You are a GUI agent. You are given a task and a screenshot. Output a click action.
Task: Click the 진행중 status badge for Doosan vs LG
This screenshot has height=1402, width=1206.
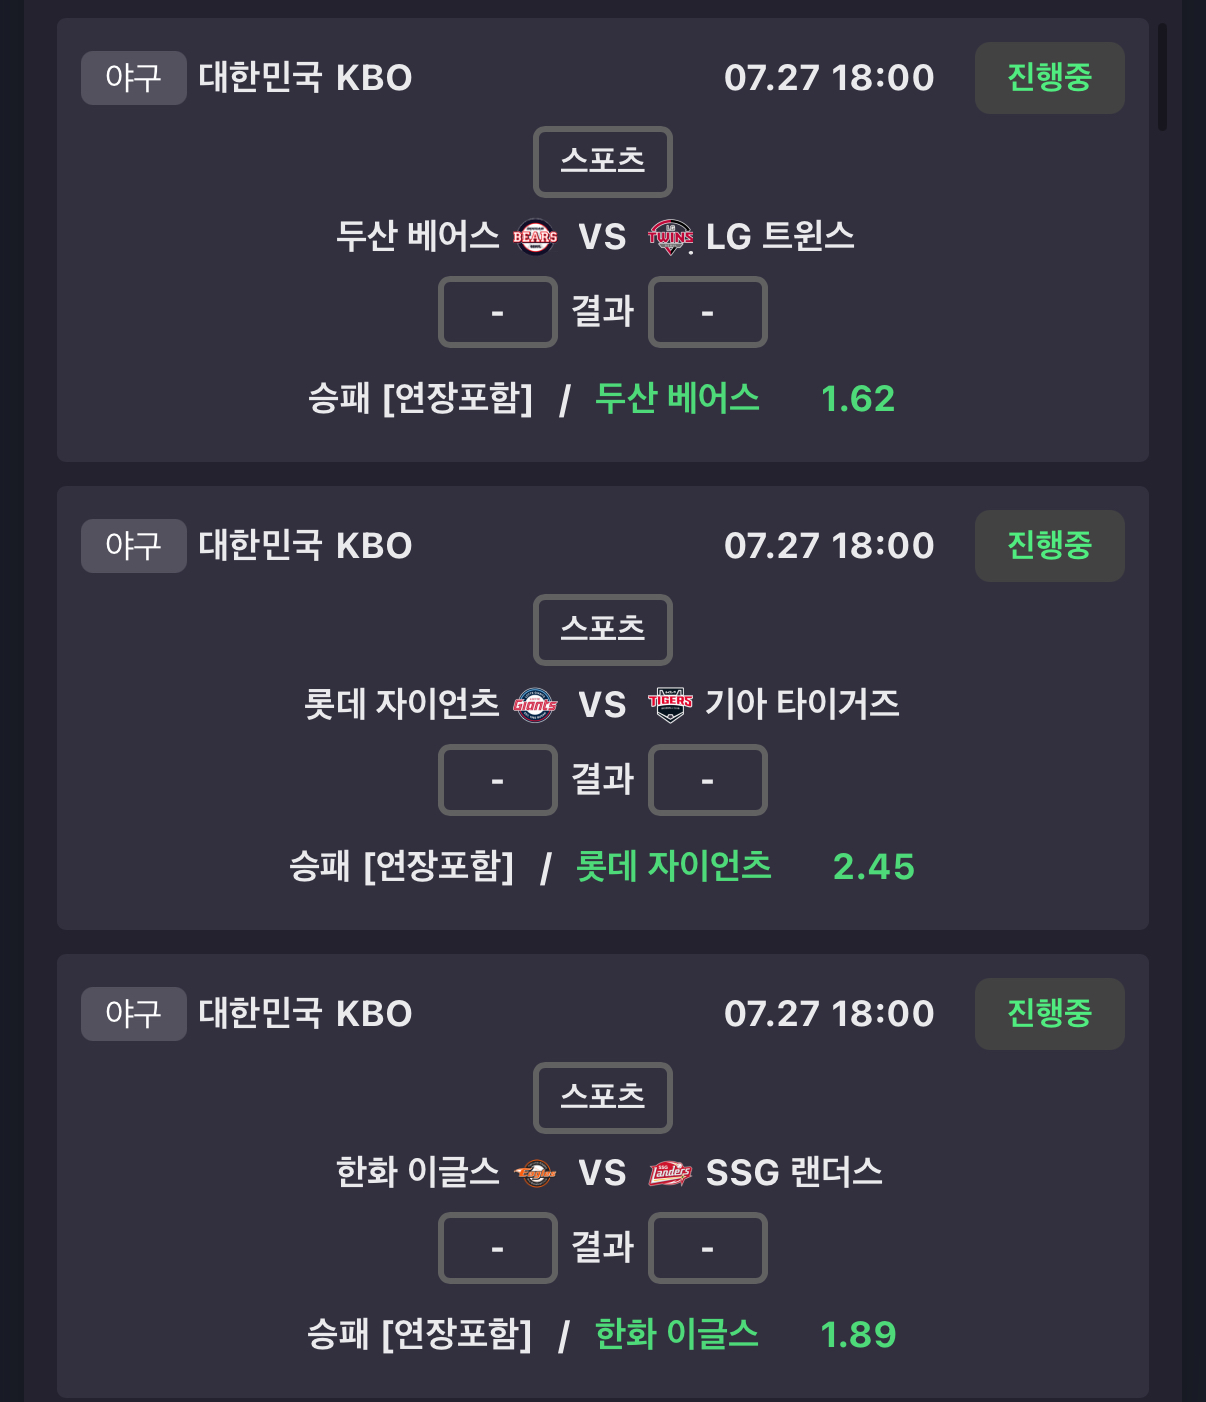[x=1050, y=78]
